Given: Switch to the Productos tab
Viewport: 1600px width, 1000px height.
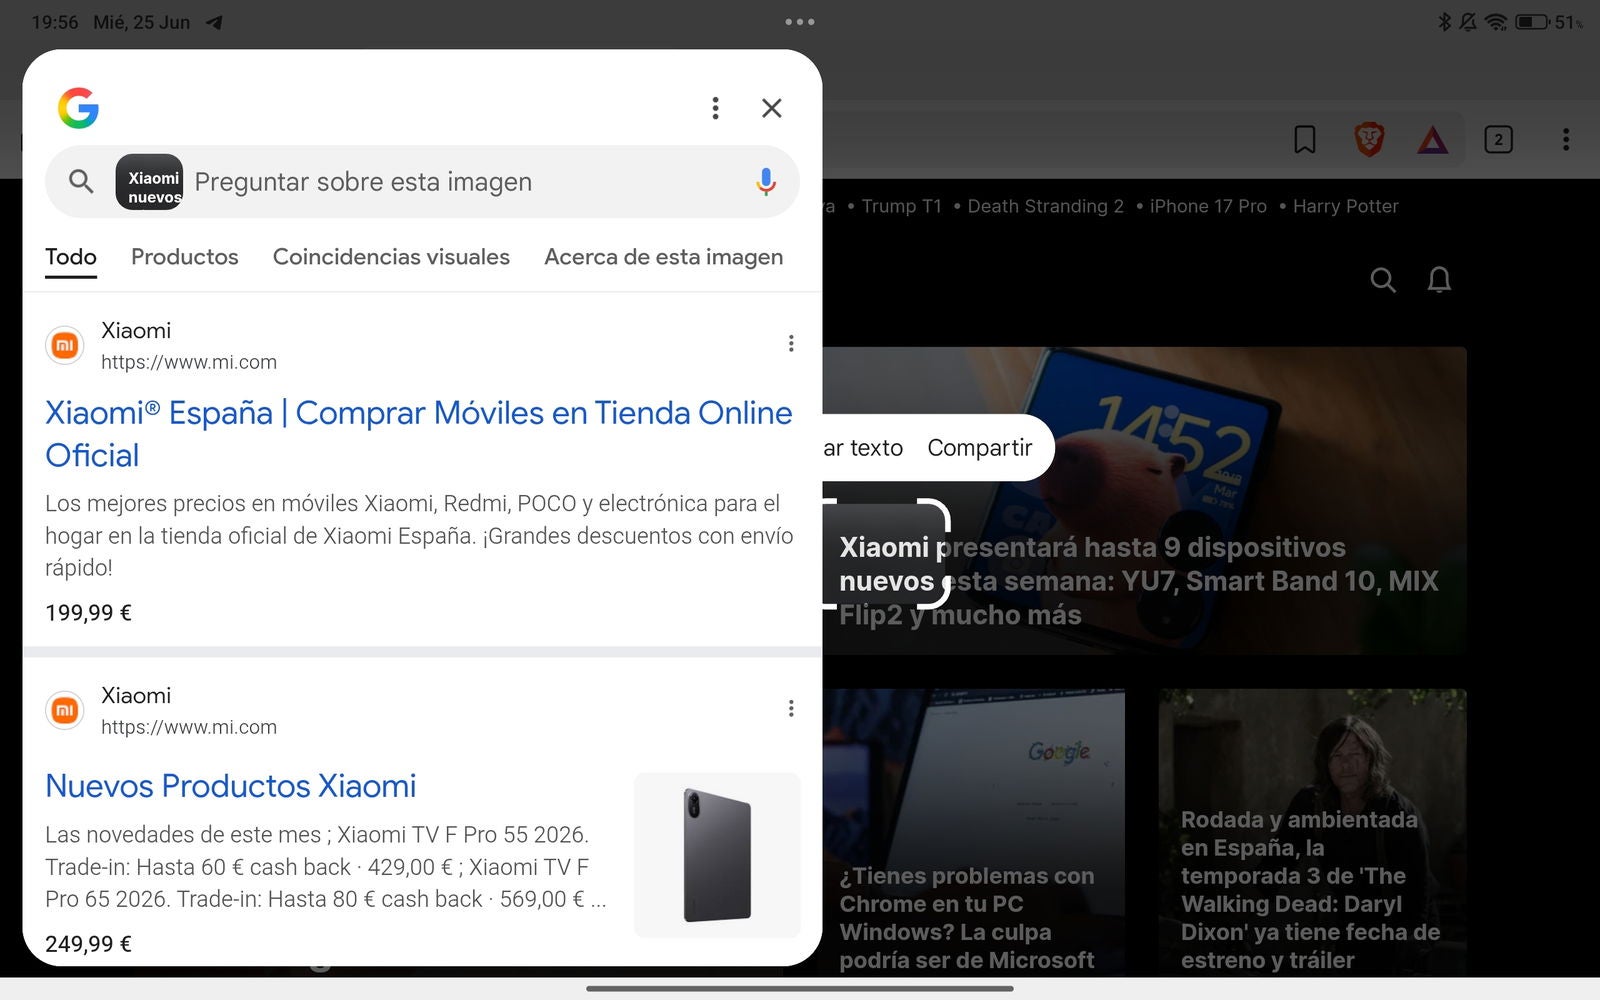Looking at the screenshot, I should tap(185, 257).
